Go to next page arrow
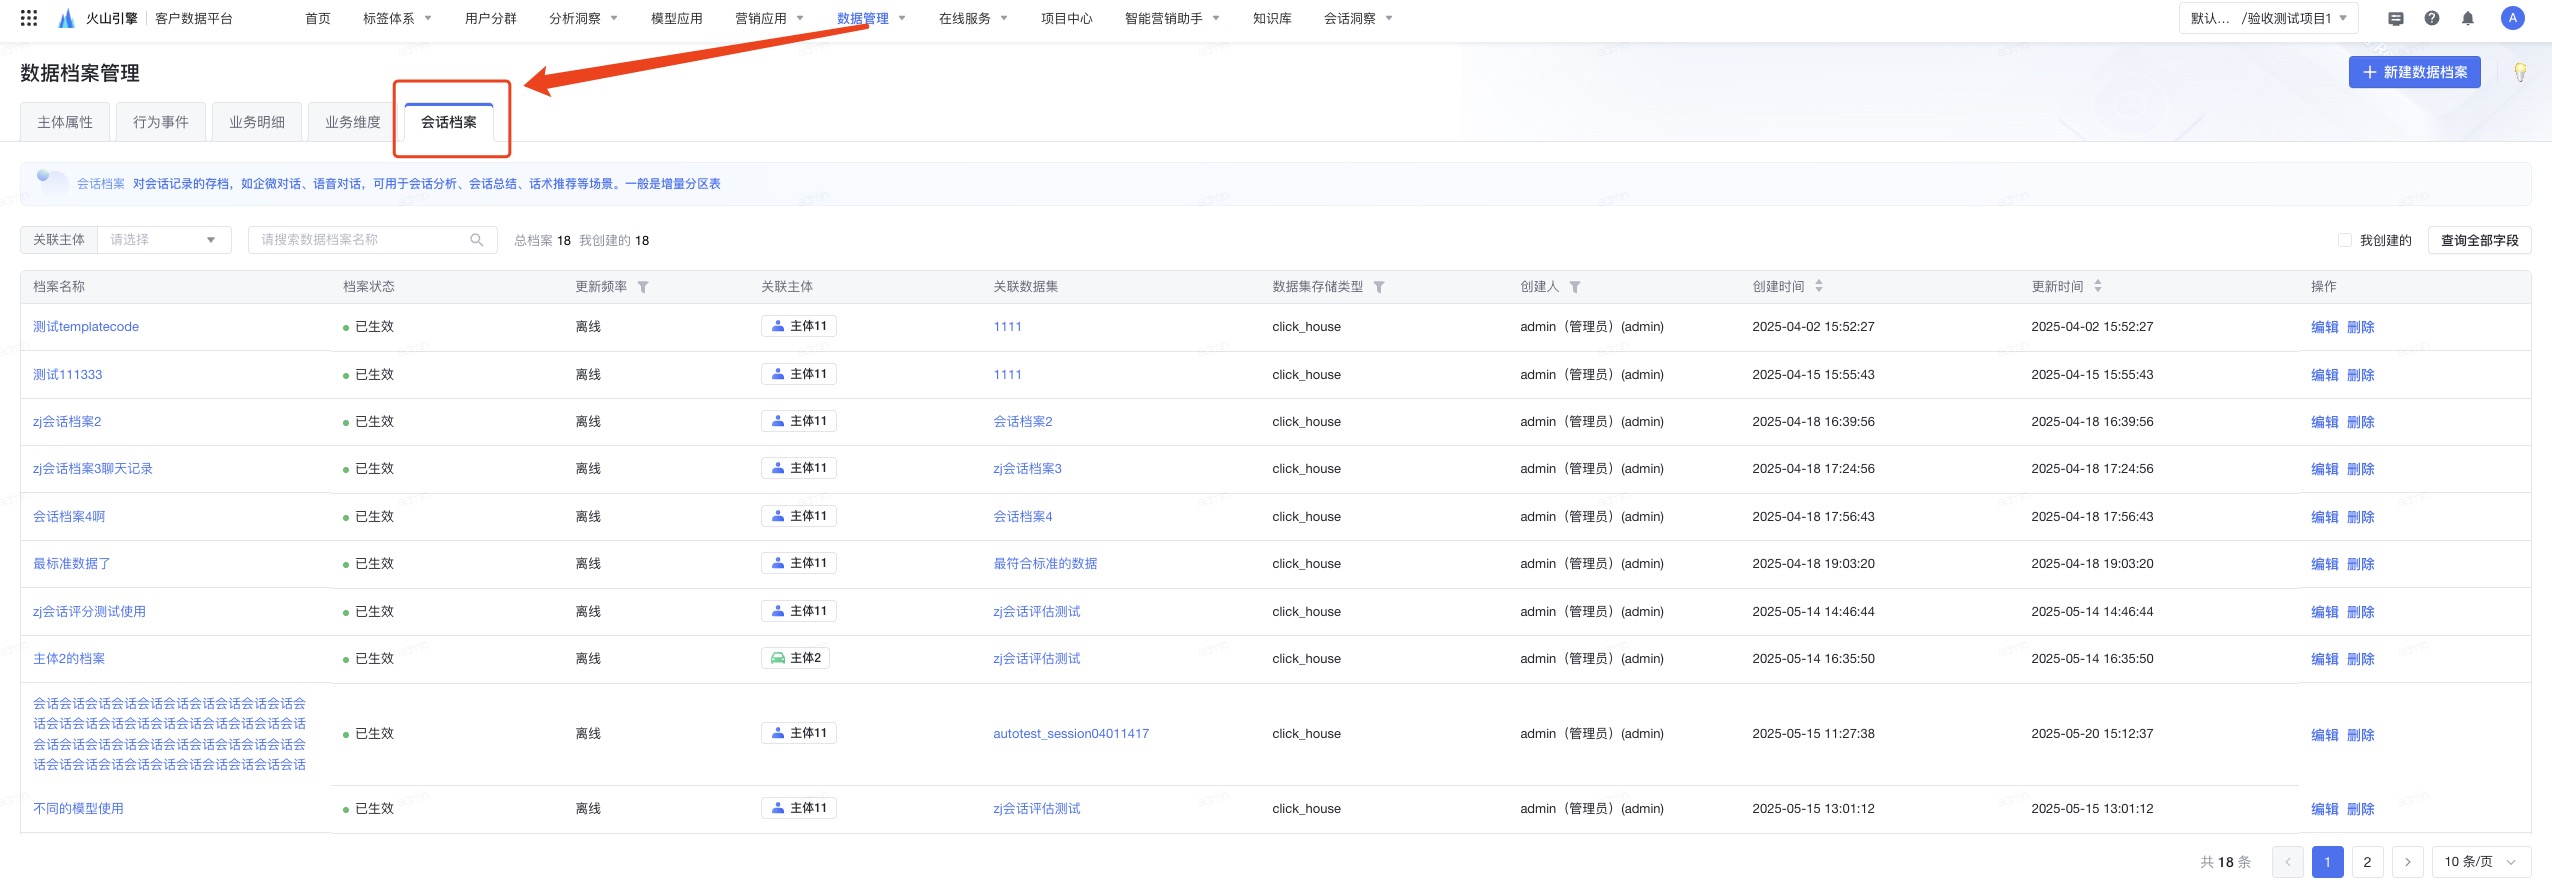The width and height of the screenshot is (2552, 886). (x=2407, y=862)
